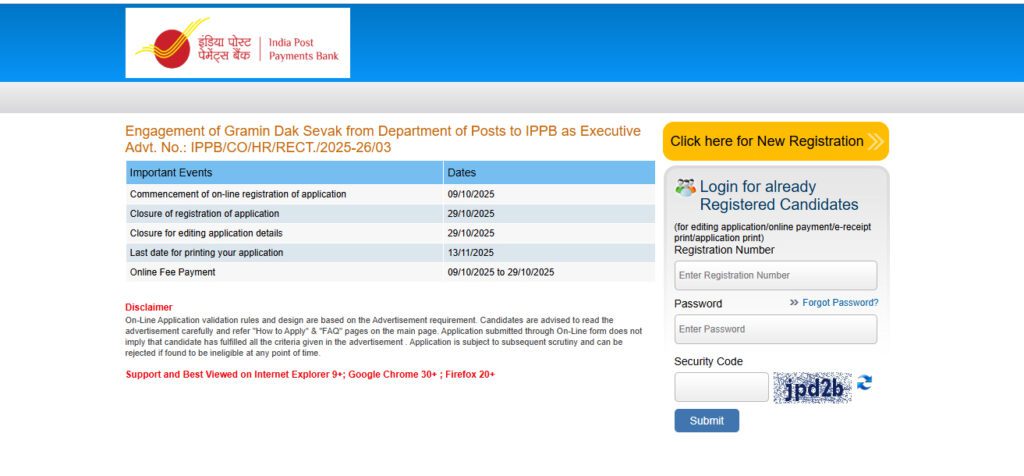Click the arrows icon beside Forgot Password
This screenshot has width=1024, height=476.
(x=794, y=303)
